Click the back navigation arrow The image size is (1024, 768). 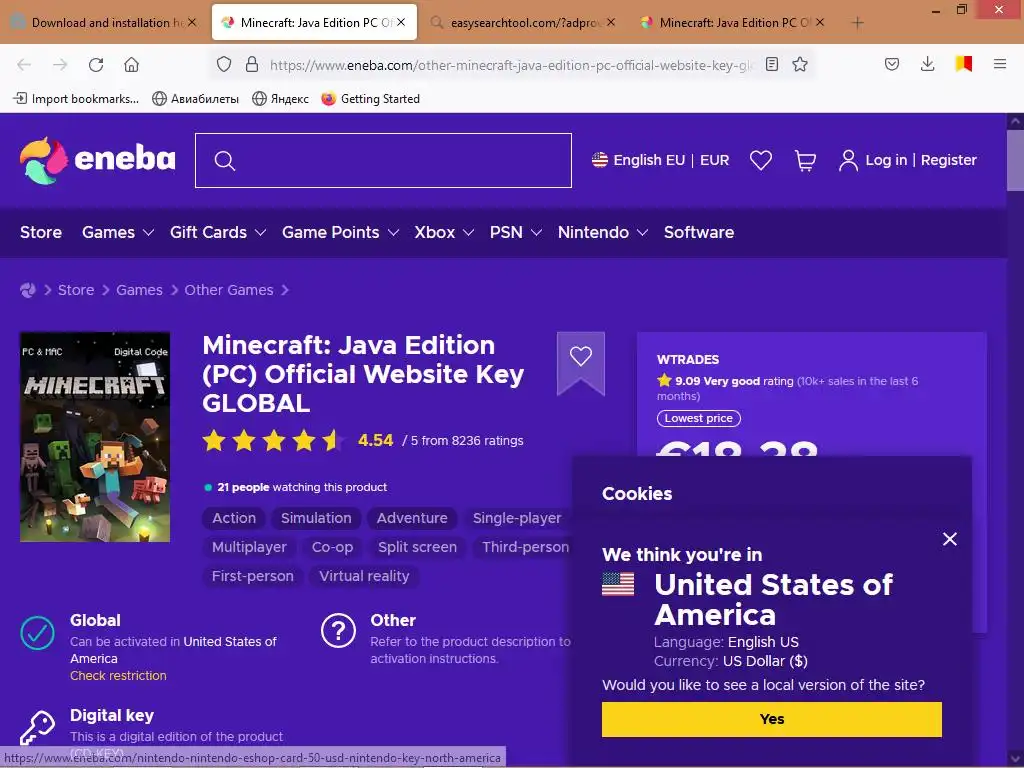(24, 65)
